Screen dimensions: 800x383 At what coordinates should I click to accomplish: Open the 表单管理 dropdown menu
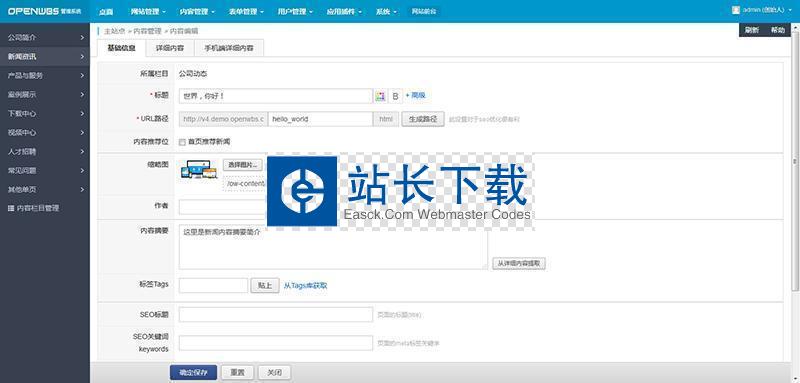click(x=246, y=11)
